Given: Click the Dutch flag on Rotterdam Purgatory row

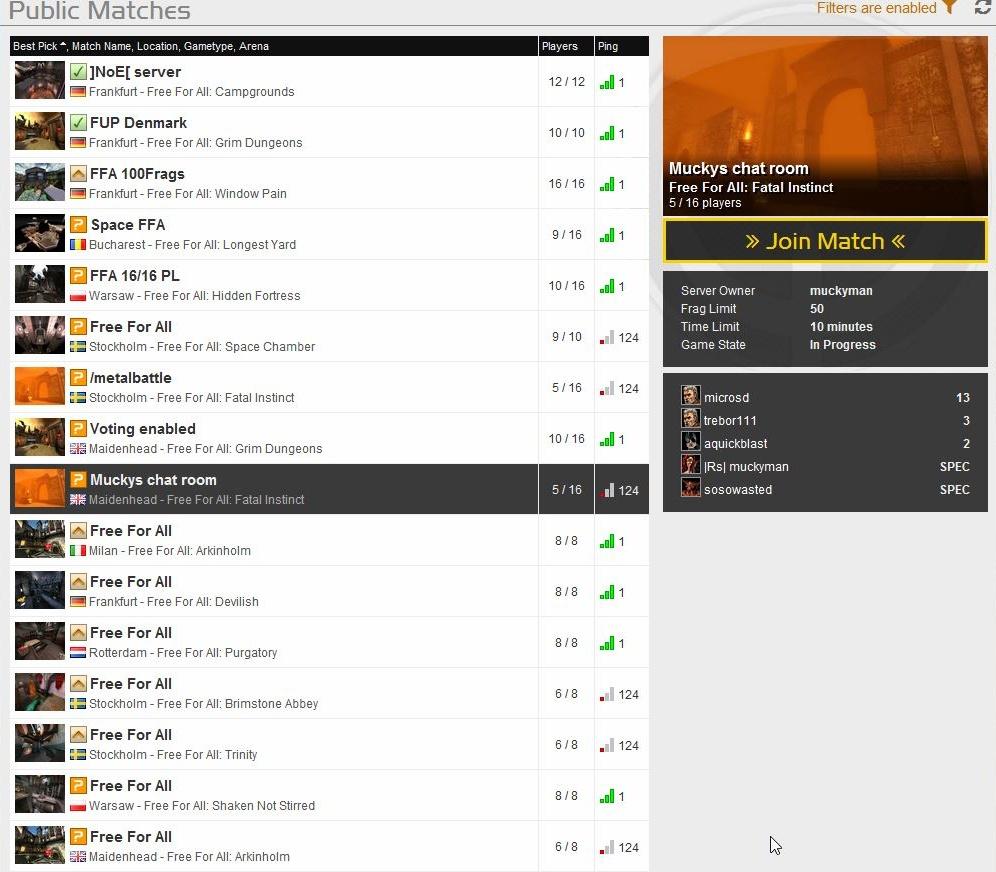Looking at the screenshot, I should (78, 652).
